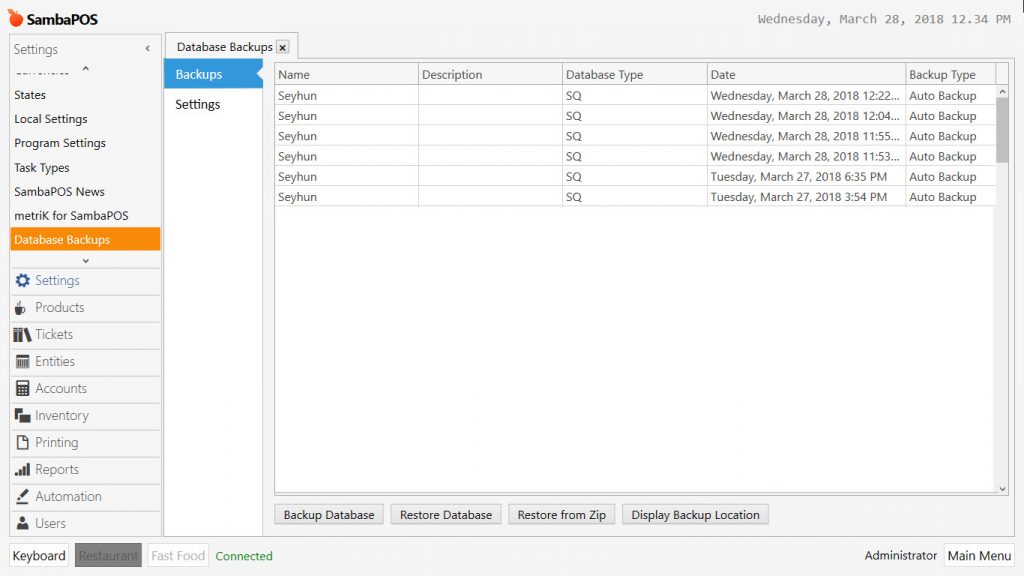Image resolution: width=1024 pixels, height=576 pixels.
Task: Switch to the Settings section tab
Action: pyautogui.click(x=214, y=104)
